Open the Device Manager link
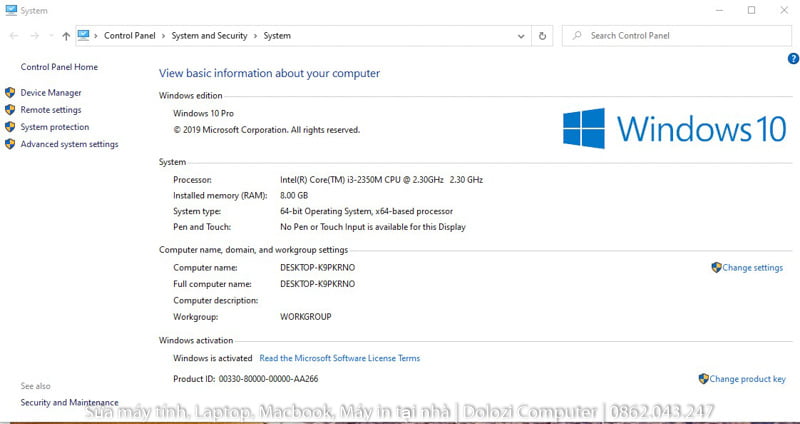Viewport: 800px width, 424px height. coord(51,92)
